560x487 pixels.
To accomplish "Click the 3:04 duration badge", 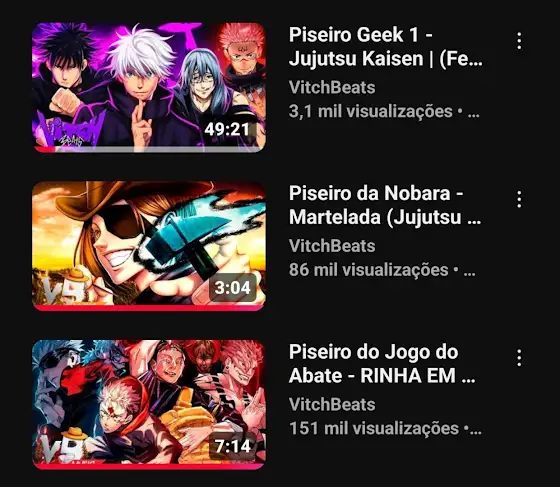I will [x=232, y=287].
